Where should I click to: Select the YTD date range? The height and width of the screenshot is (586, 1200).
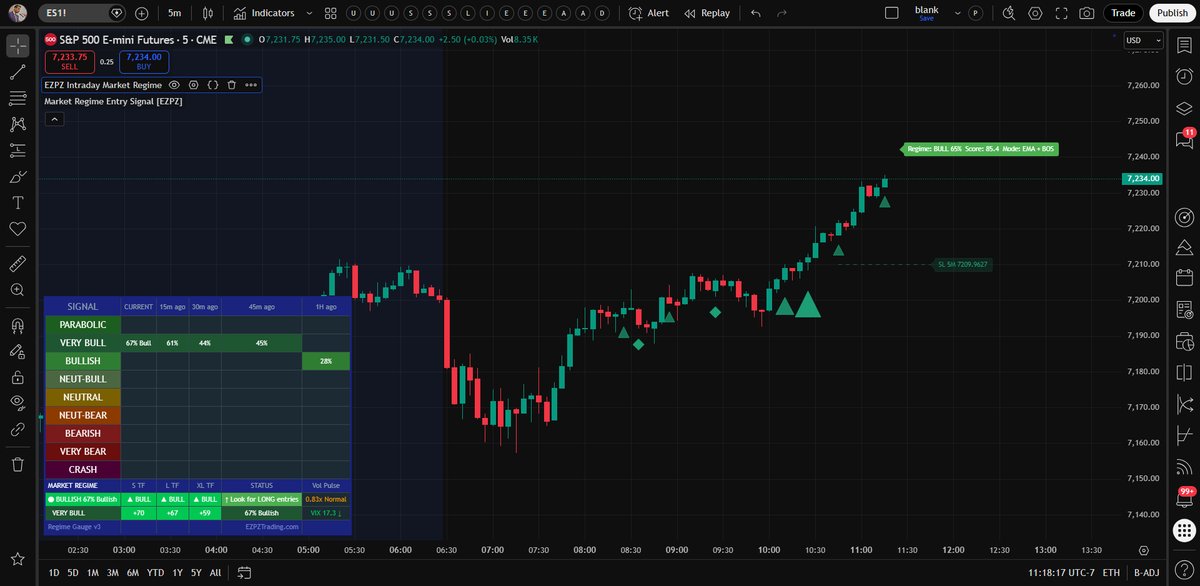coord(155,572)
